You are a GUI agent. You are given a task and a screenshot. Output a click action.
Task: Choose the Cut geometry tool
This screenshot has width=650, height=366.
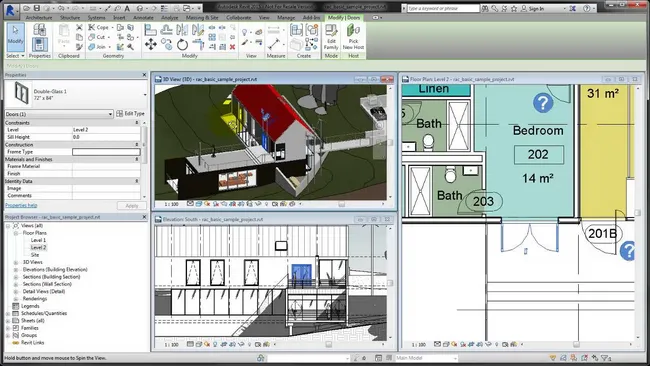97,37
